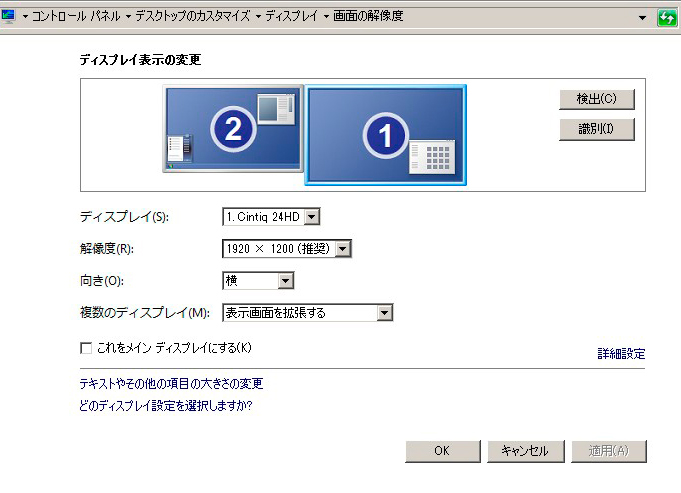The height and width of the screenshot is (493, 681).
Task: Click the green refresh button in address bar
Action: (667, 18)
